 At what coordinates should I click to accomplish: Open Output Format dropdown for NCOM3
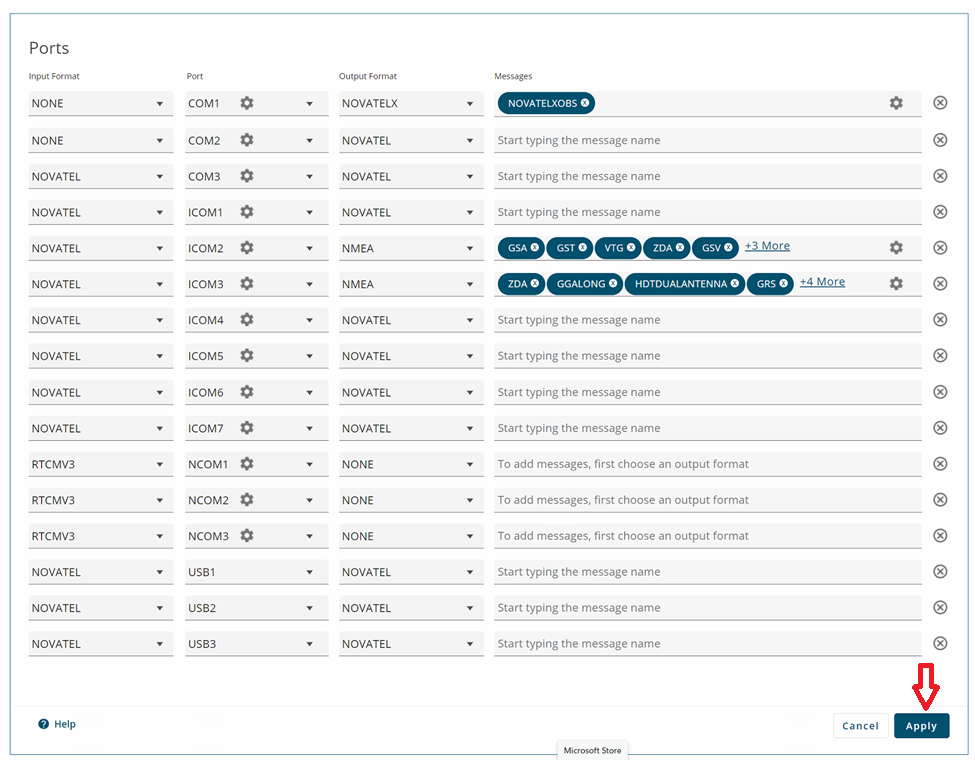click(x=411, y=536)
